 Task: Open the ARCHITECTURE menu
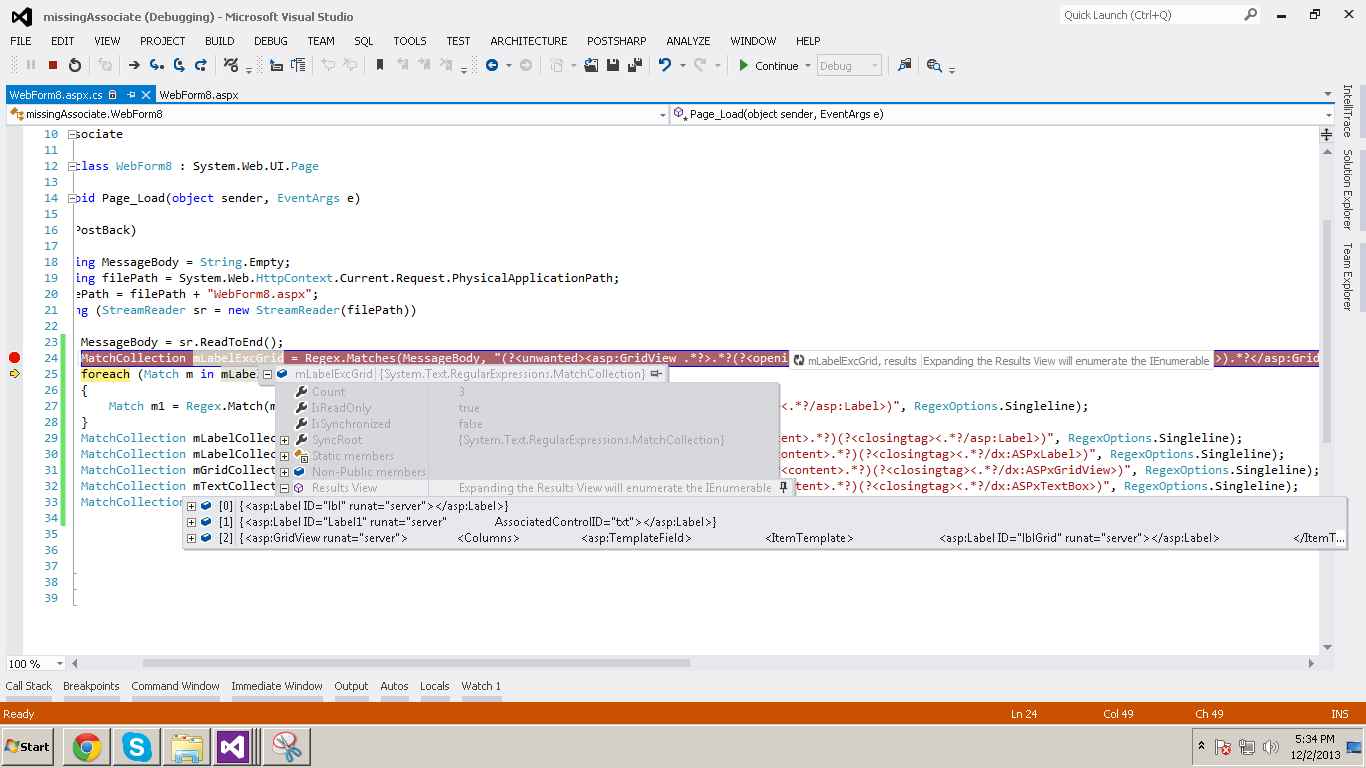[529, 41]
